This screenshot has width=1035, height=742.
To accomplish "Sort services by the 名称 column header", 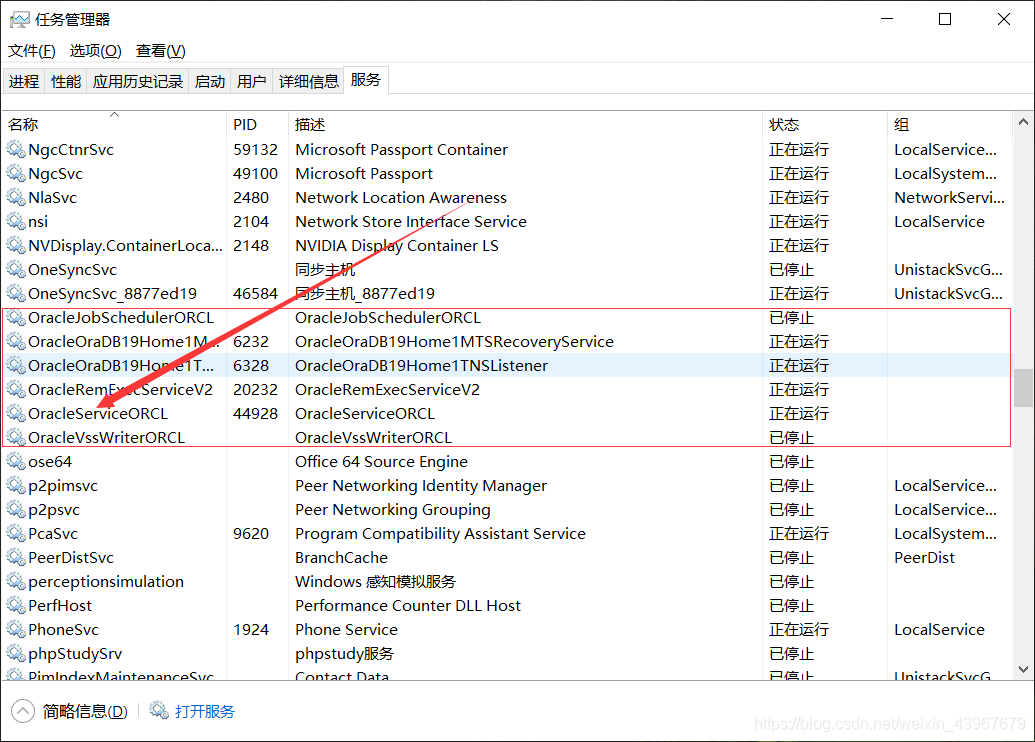I will coord(114,124).
